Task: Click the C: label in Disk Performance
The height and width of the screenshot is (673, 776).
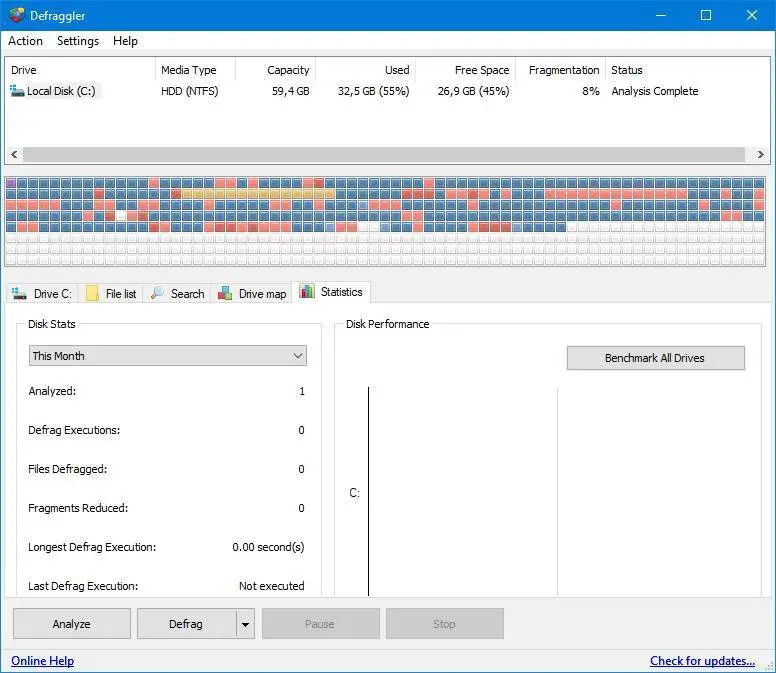Action: point(354,493)
